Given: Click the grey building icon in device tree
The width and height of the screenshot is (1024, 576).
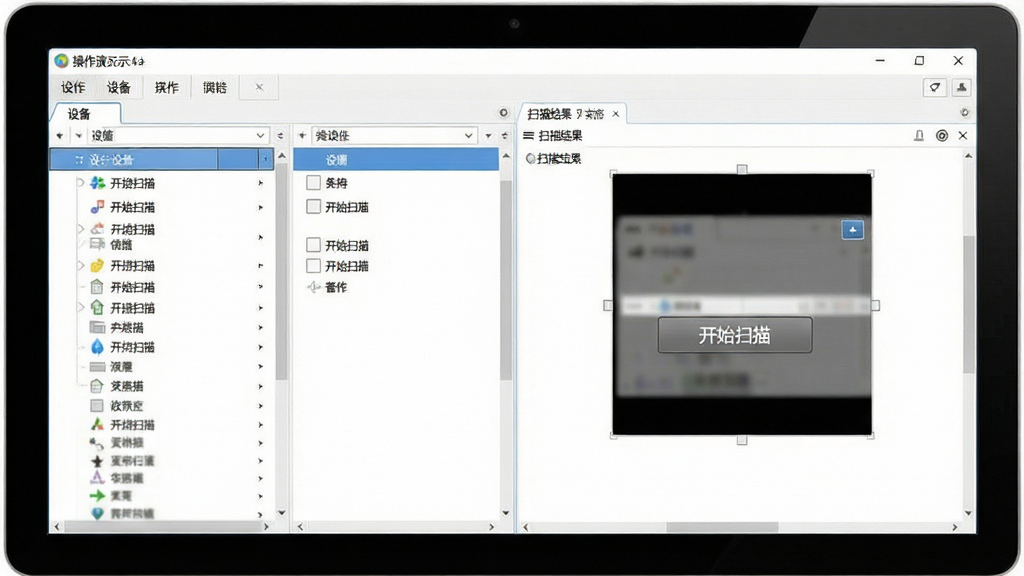Looking at the screenshot, I should click(97, 287).
